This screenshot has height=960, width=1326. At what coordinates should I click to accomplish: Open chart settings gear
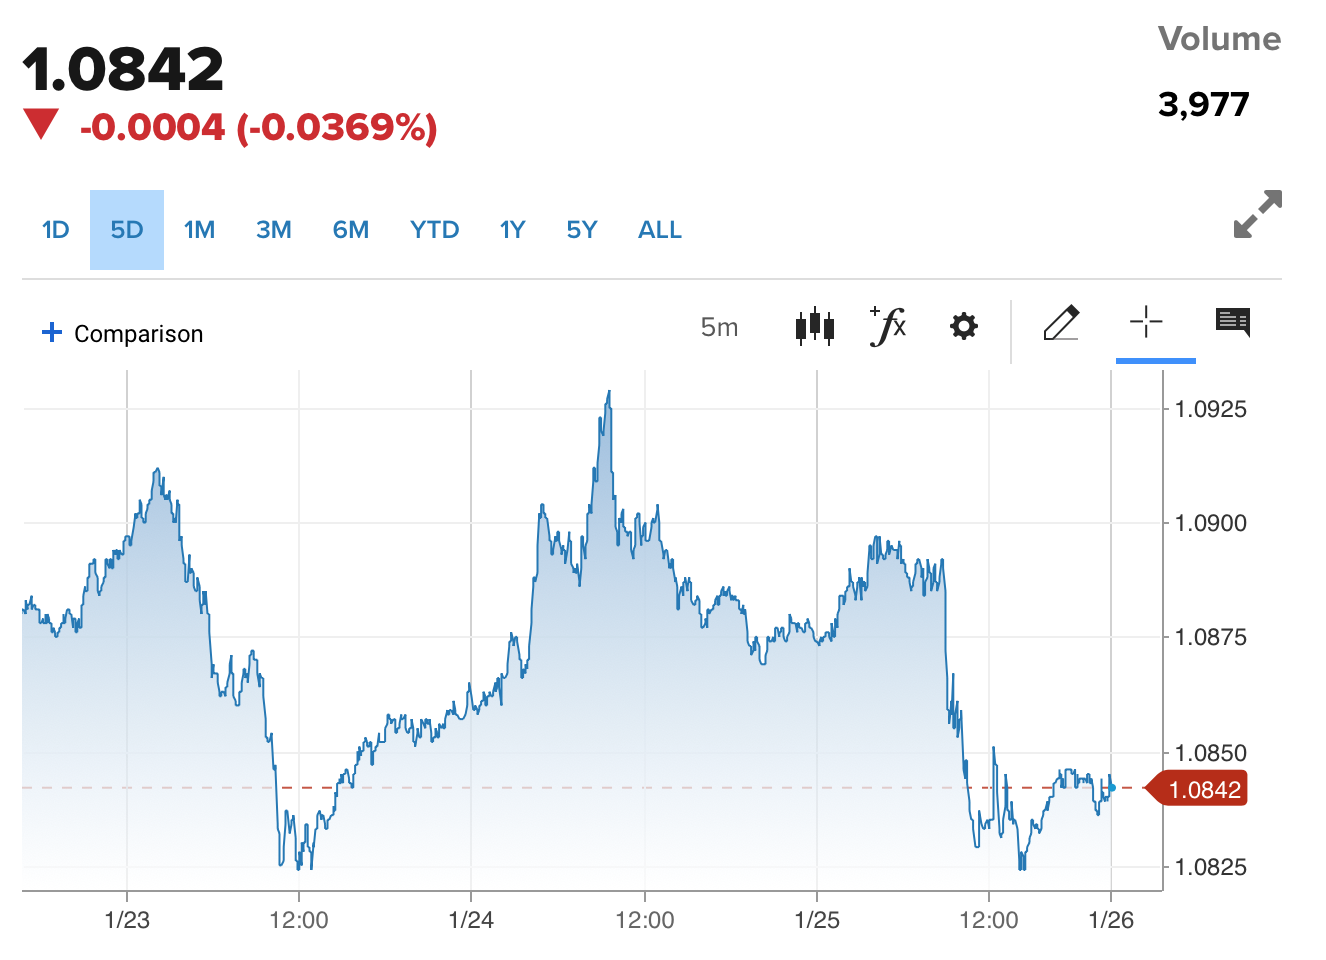(x=963, y=326)
